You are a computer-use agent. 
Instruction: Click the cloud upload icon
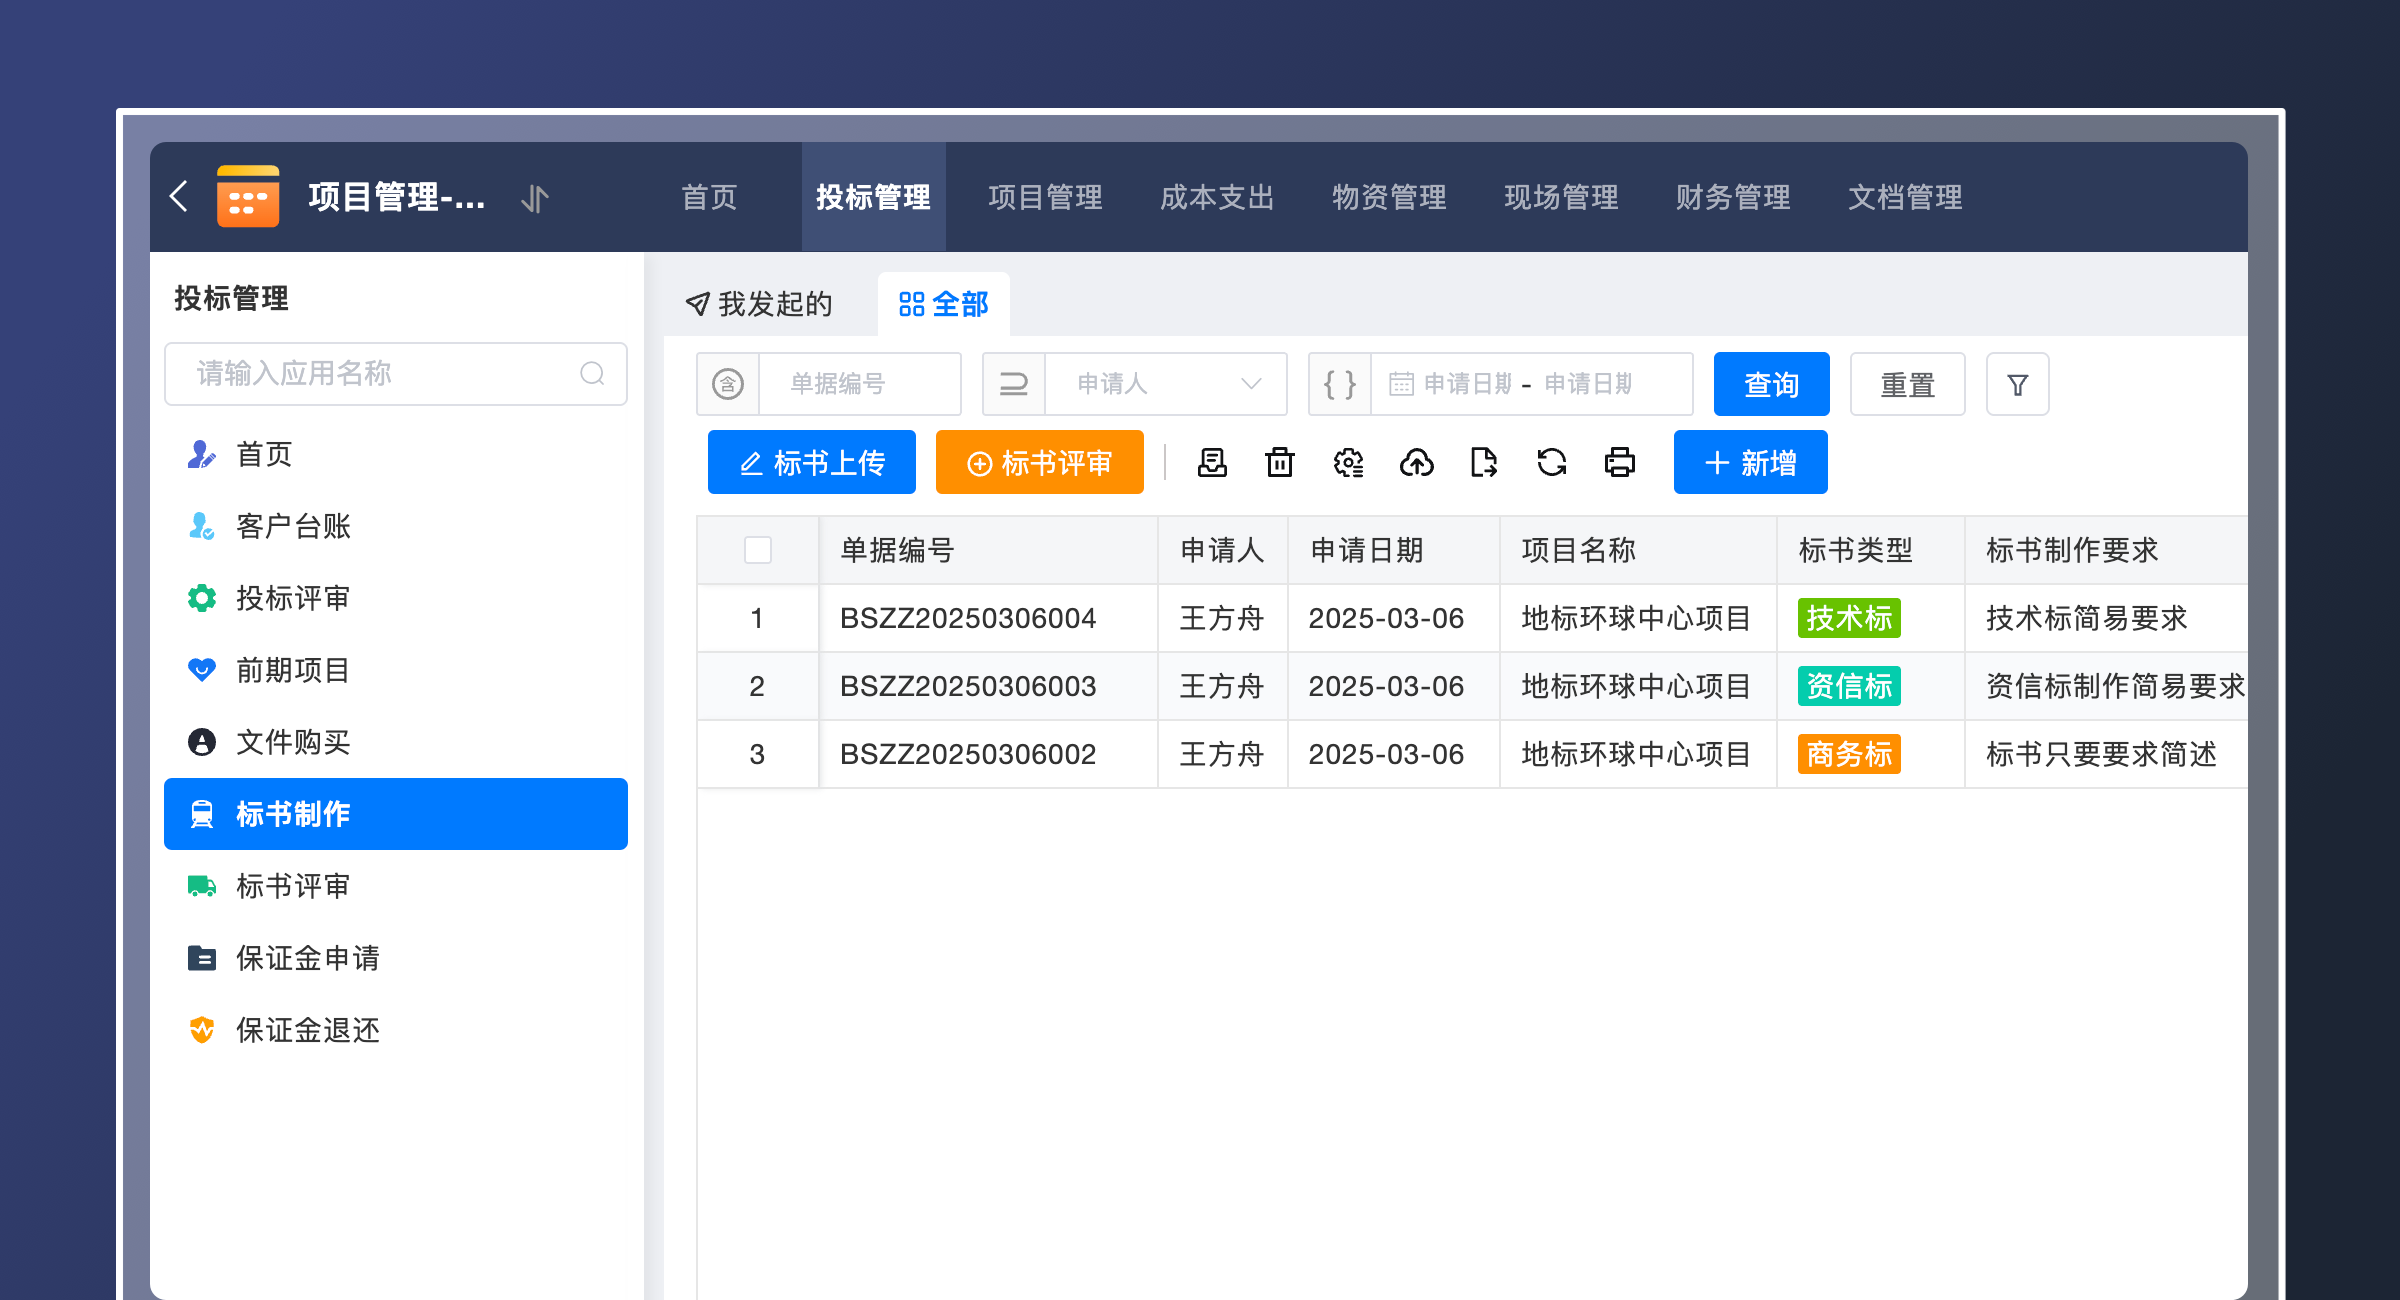pos(1416,463)
